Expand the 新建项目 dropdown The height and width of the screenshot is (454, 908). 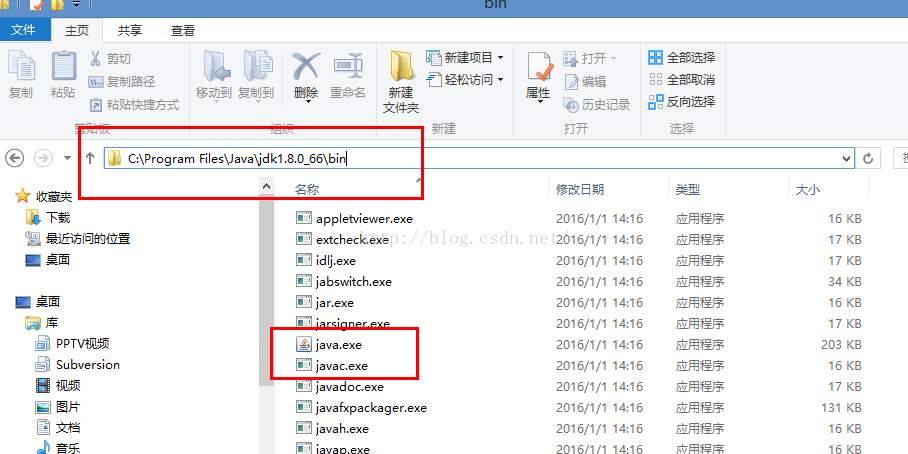pyautogui.click(x=465, y=57)
